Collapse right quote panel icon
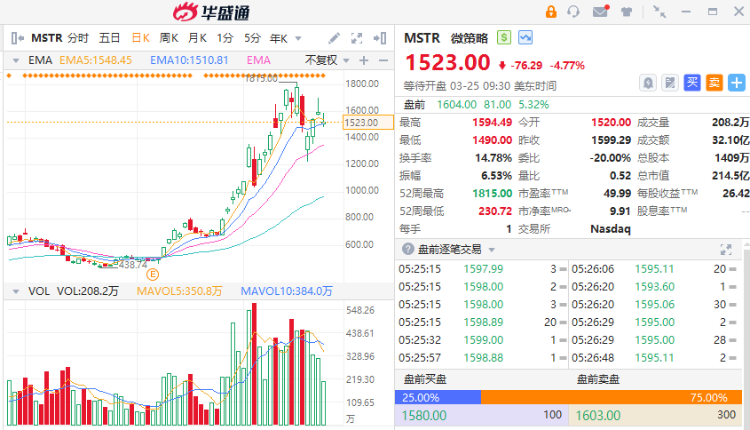 click(380, 38)
